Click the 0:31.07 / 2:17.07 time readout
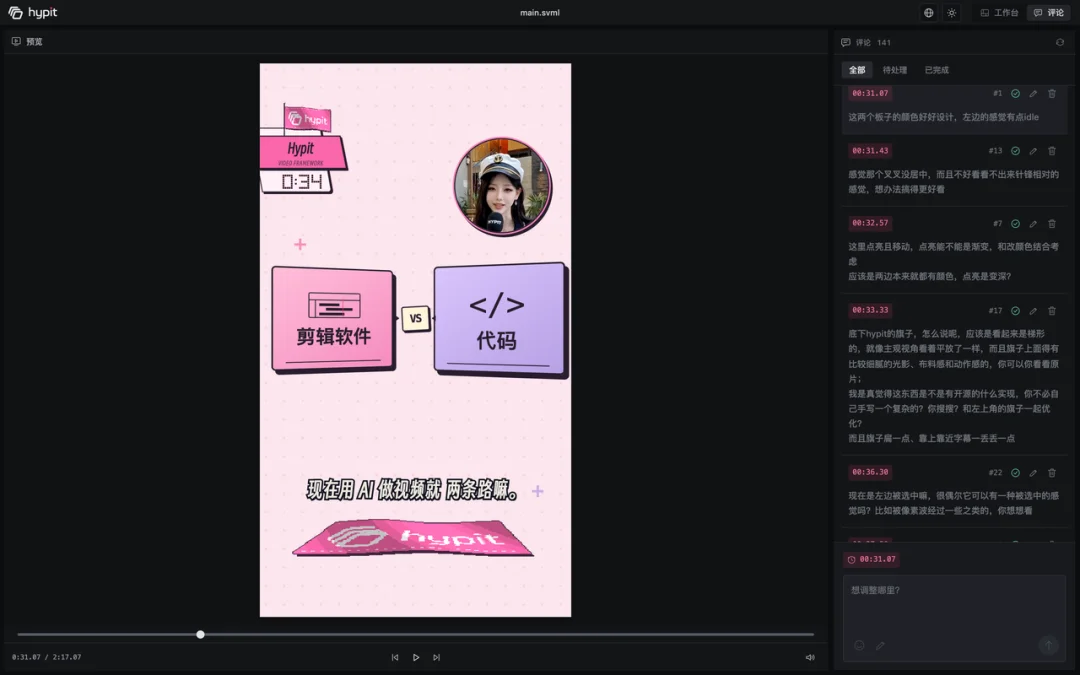1080x675 pixels. 46,657
